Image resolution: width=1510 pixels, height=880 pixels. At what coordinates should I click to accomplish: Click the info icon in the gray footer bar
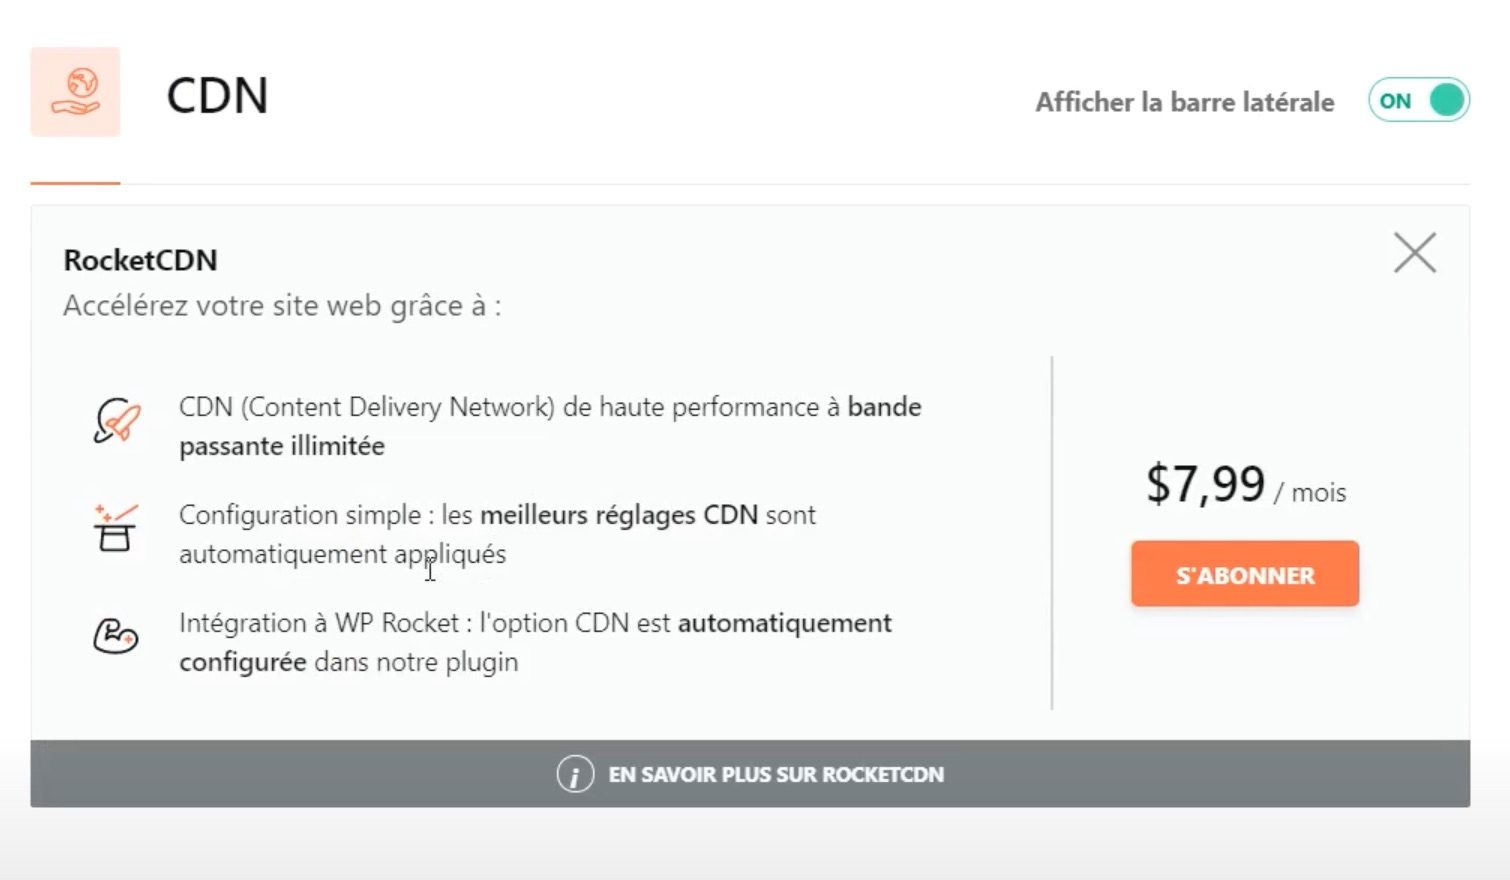574,774
